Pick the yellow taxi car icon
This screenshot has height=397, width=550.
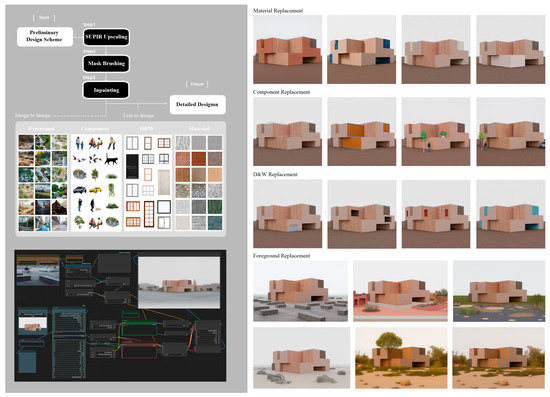[x=95, y=190]
